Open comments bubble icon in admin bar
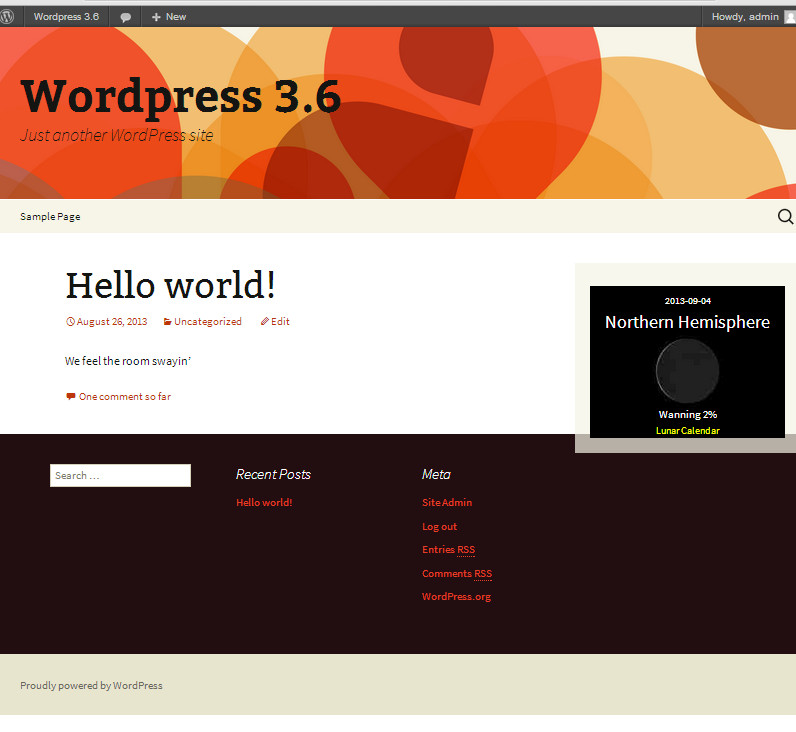796x732 pixels. (x=125, y=17)
